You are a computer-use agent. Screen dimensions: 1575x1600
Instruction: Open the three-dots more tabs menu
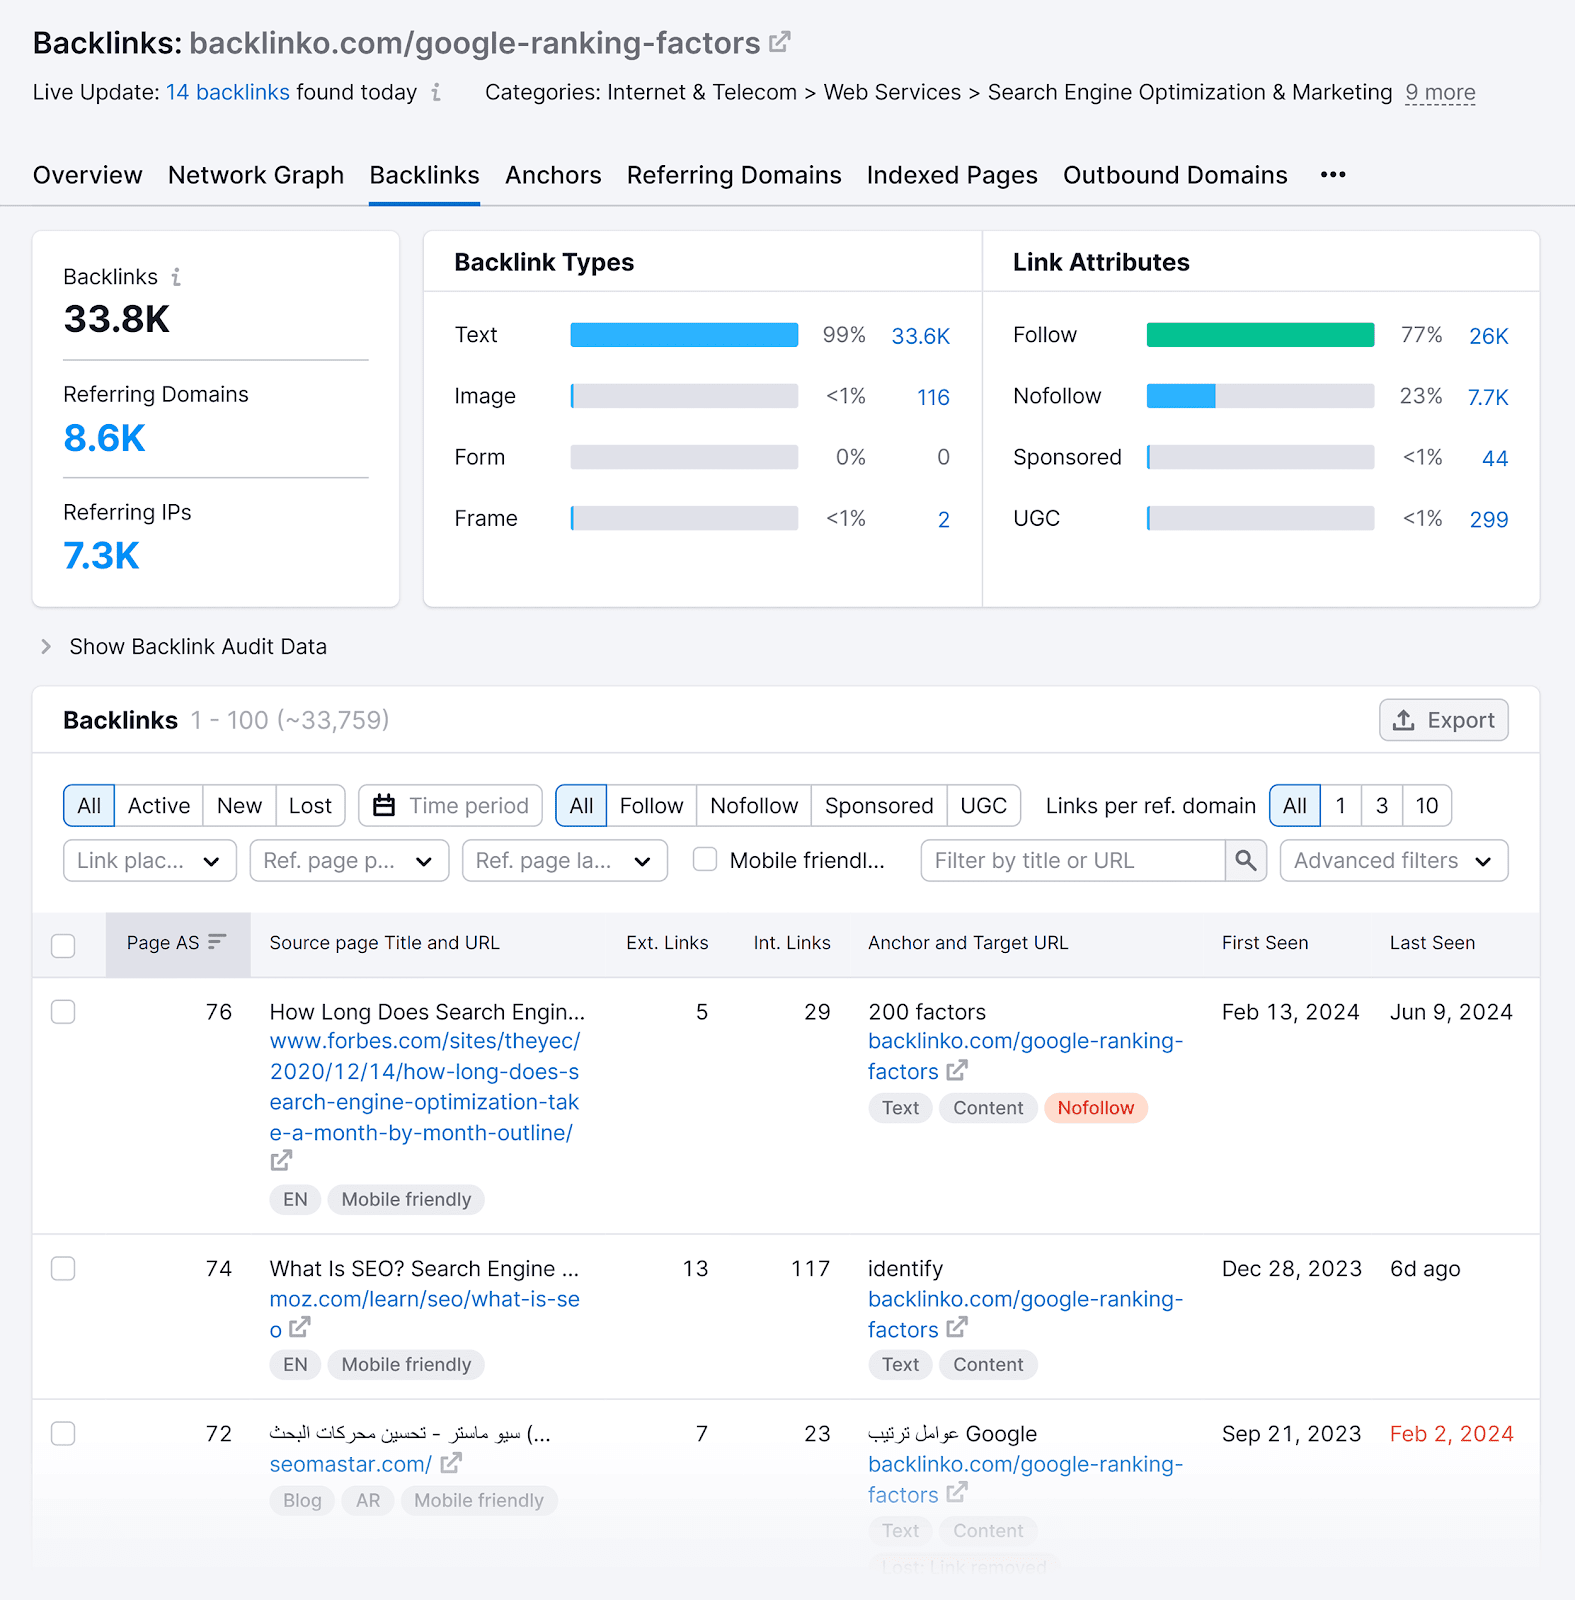(1333, 175)
